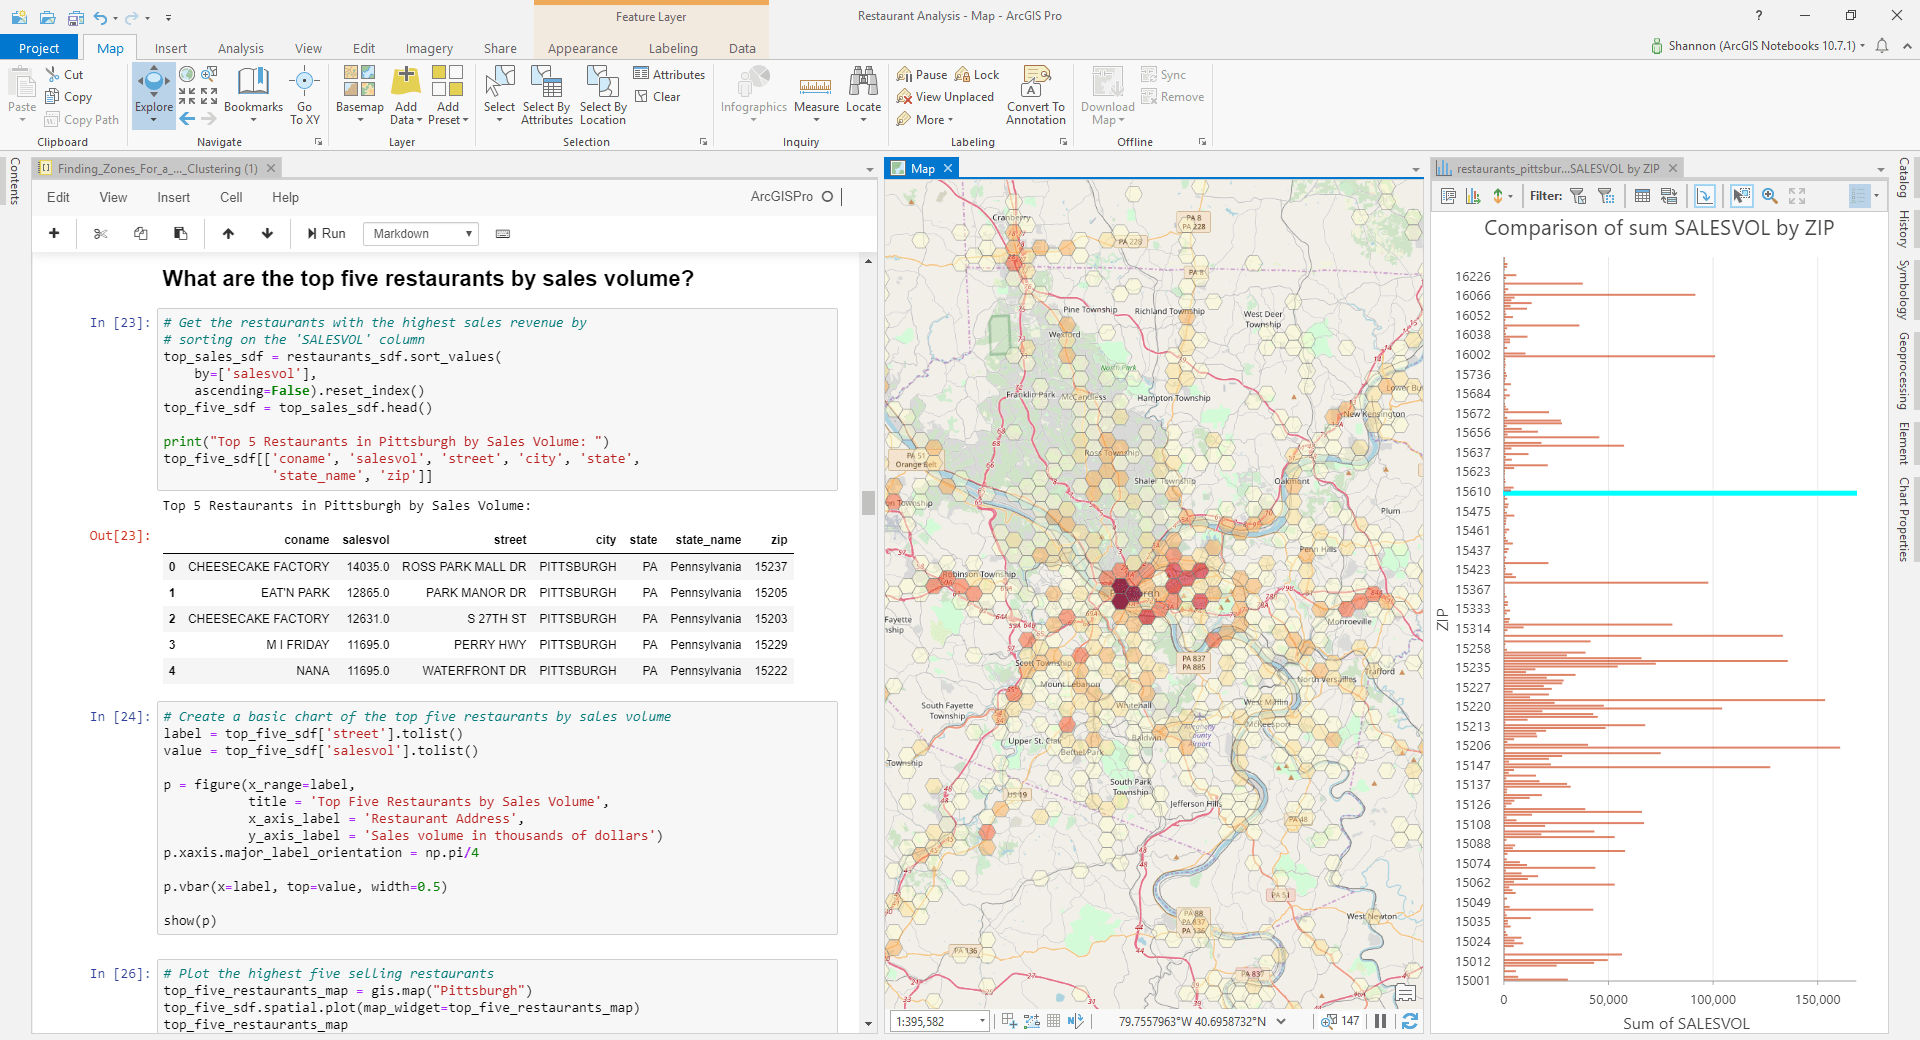Refresh the map view

click(x=1410, y=1021)
